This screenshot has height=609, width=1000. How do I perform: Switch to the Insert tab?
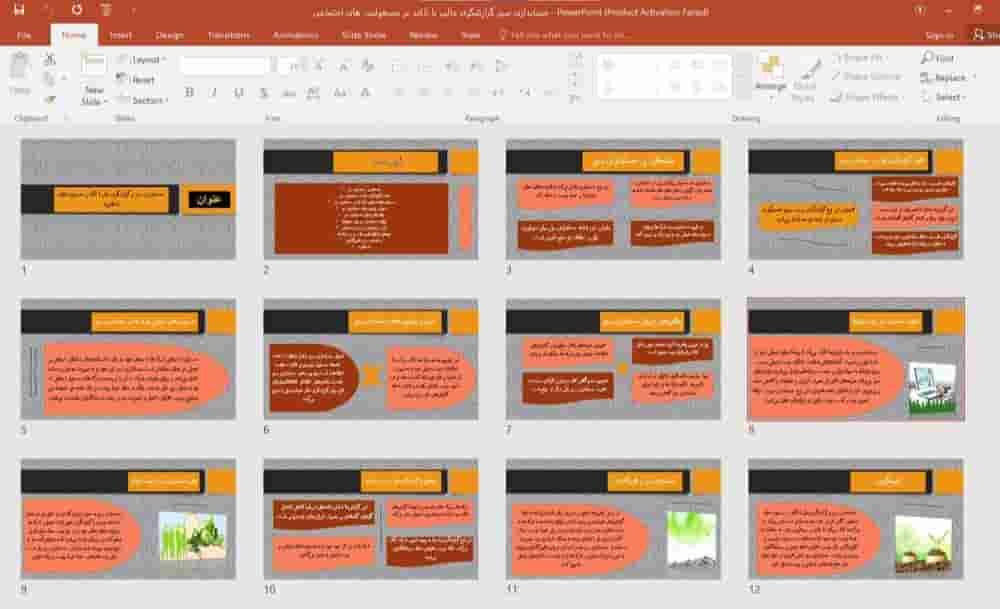click(120, 35)
